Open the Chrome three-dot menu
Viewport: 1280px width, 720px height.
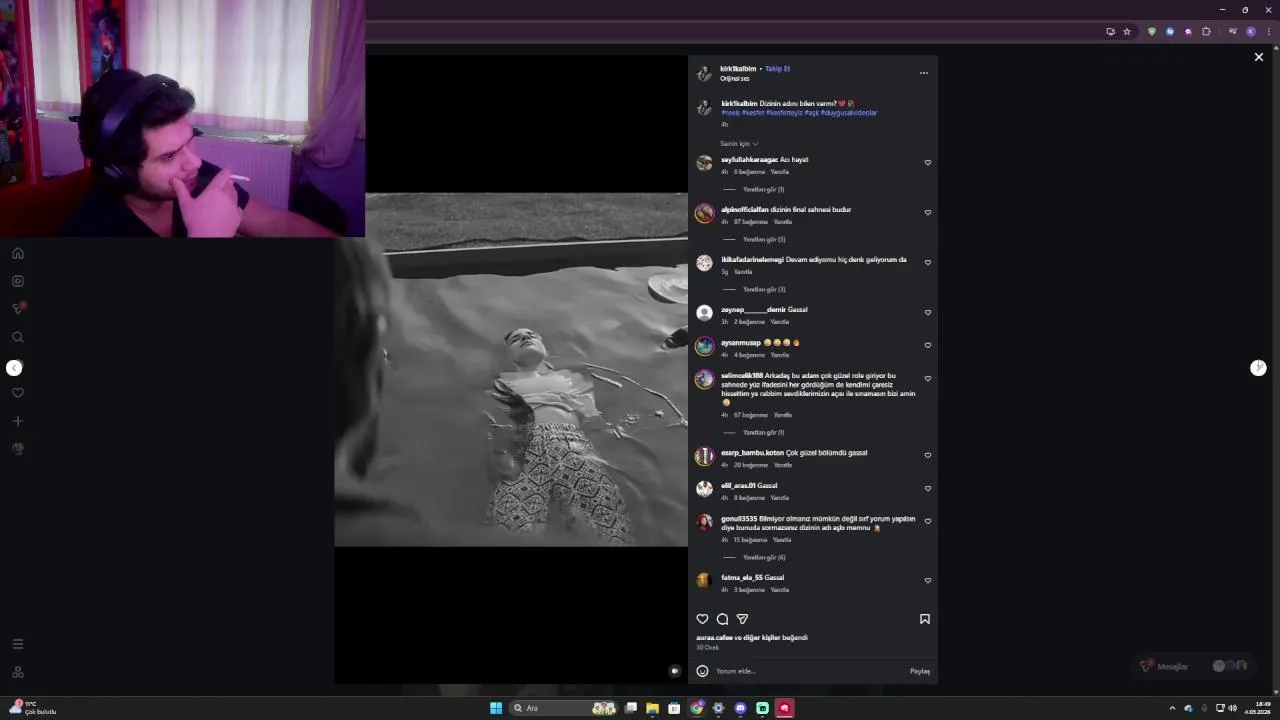click(x=1269, y=31)
